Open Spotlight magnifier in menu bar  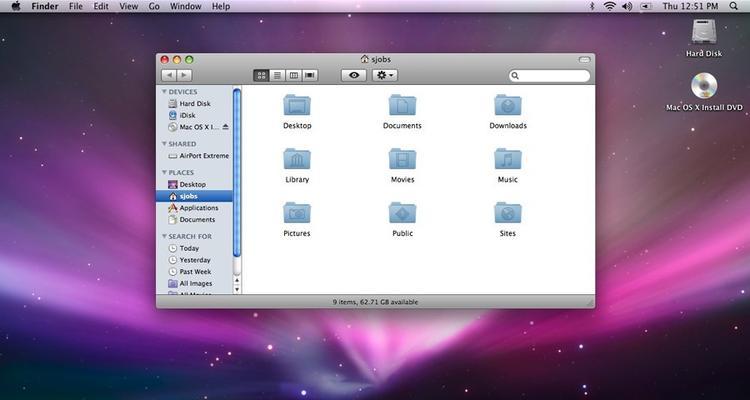[x=734, y=6]
